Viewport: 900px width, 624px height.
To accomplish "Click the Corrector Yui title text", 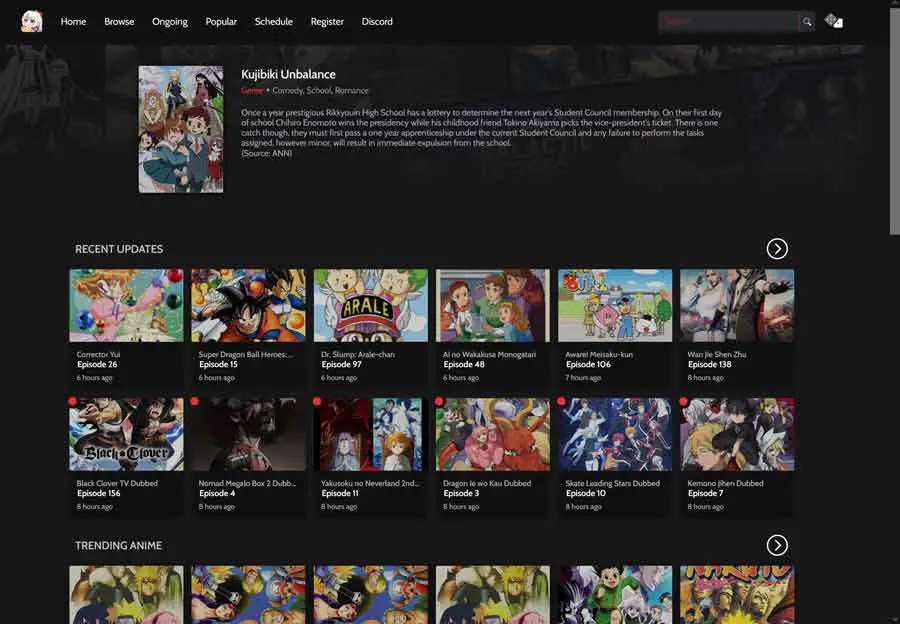I will pyautogui.click(x=98, y=354).
